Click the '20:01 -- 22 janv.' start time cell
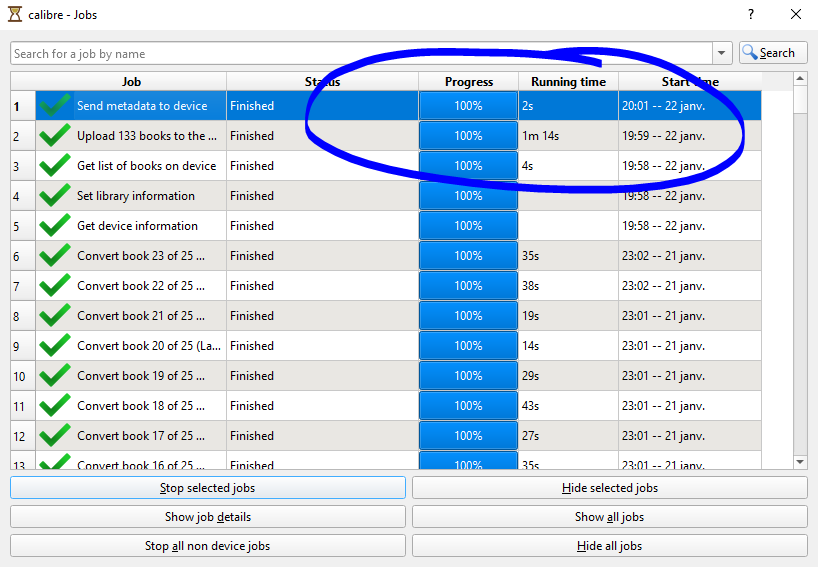This screenshot has height=567, width=818. tap(690, 105)
